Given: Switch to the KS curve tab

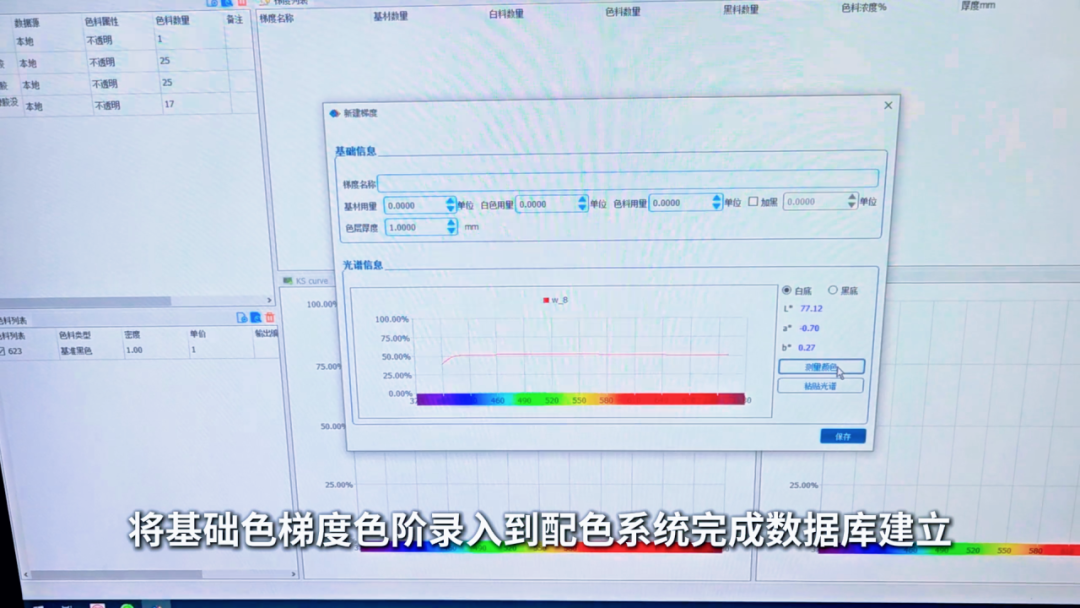Looking at the screenshot, I should [305, 281].
